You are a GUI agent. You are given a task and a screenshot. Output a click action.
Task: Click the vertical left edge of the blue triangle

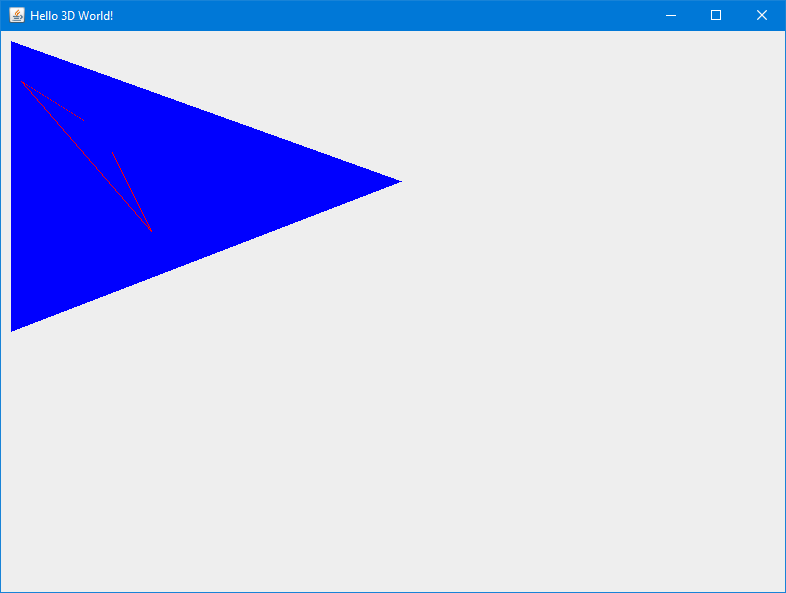[x=12, y=186]
